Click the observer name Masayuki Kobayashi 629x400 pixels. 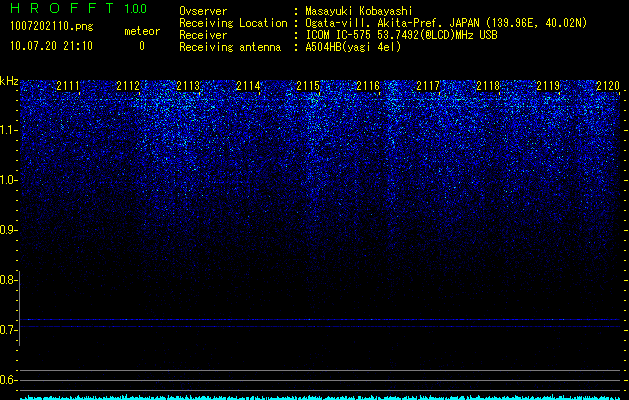[359, 11]
